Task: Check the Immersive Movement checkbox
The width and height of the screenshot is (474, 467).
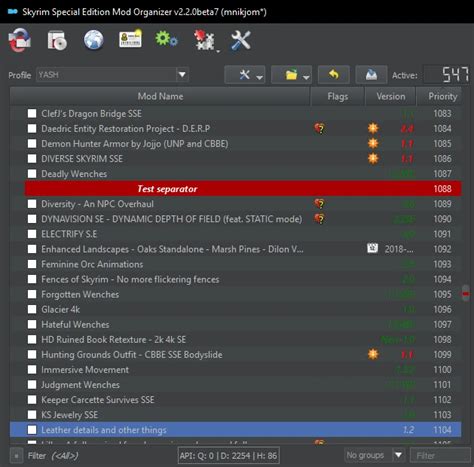Action: [x=32, y=370]
